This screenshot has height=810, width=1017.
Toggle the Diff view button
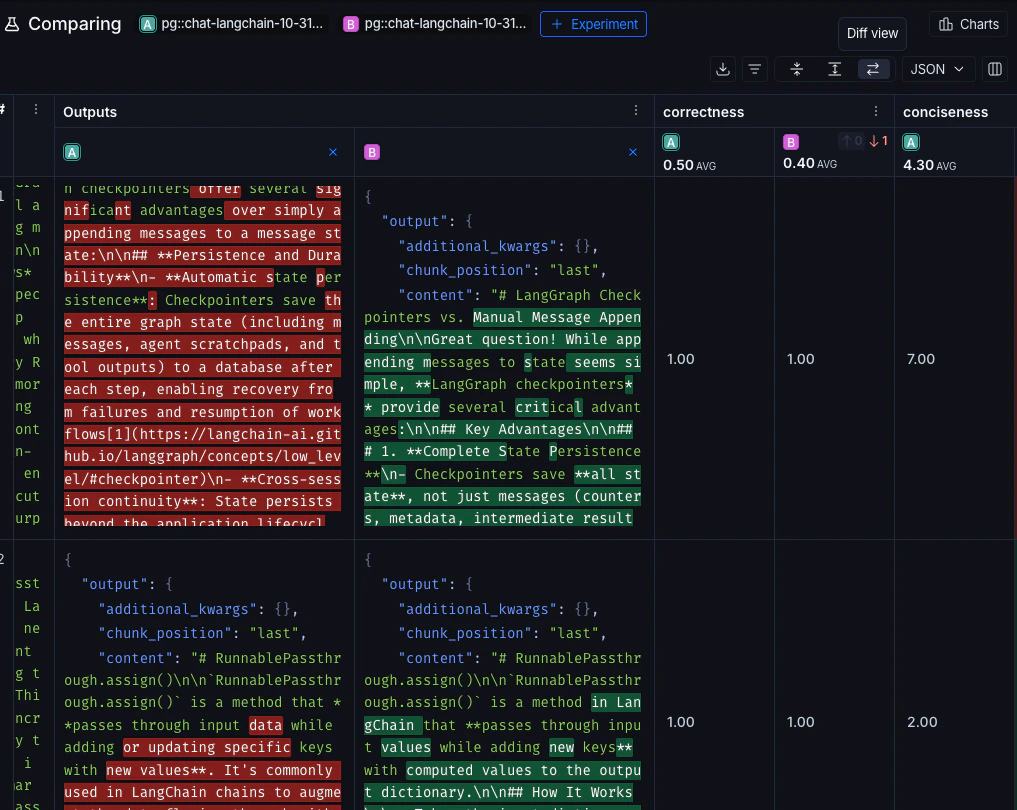point(872,69)
